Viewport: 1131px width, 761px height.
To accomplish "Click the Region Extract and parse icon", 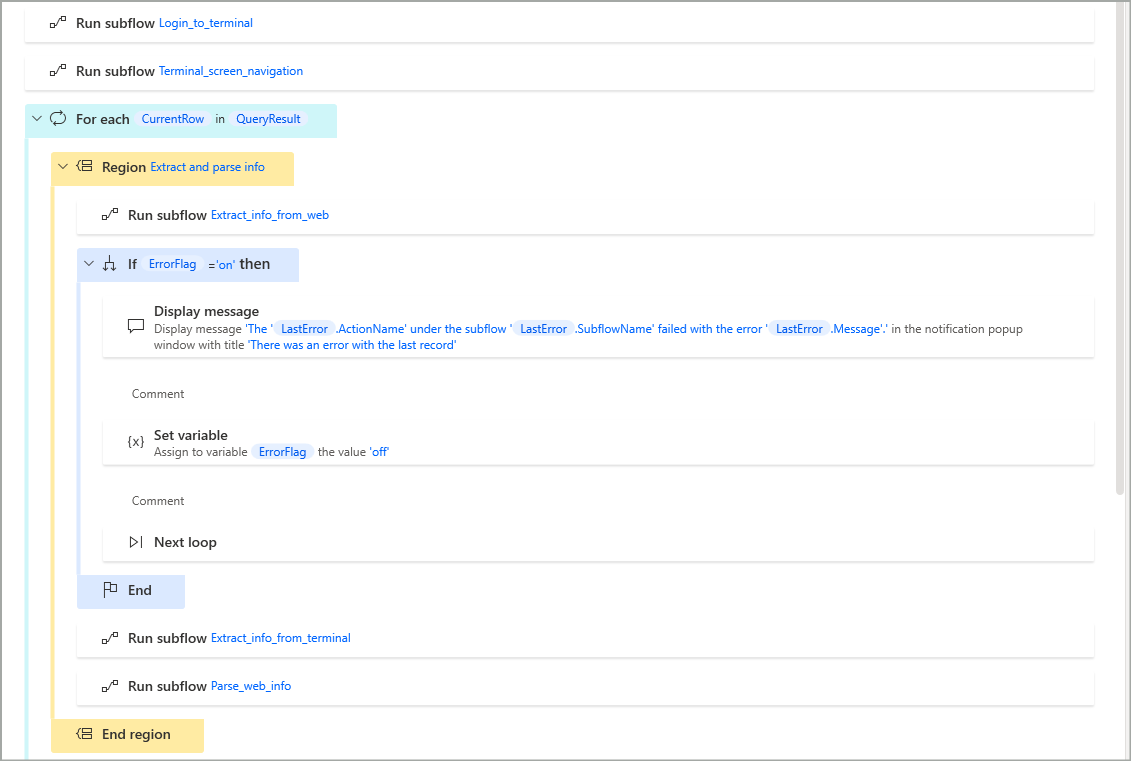I will (84, 167).
